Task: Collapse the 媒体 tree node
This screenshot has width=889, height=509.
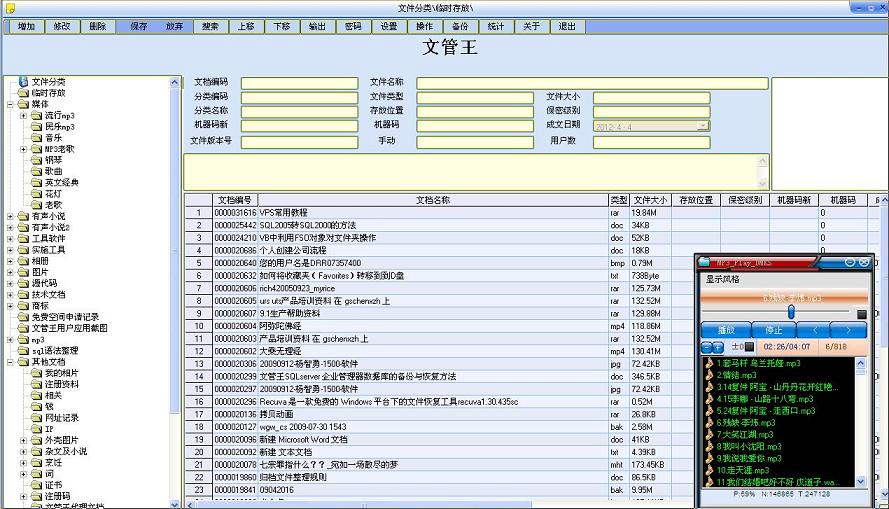Action: pyautogui.click(x=10, y=104)
